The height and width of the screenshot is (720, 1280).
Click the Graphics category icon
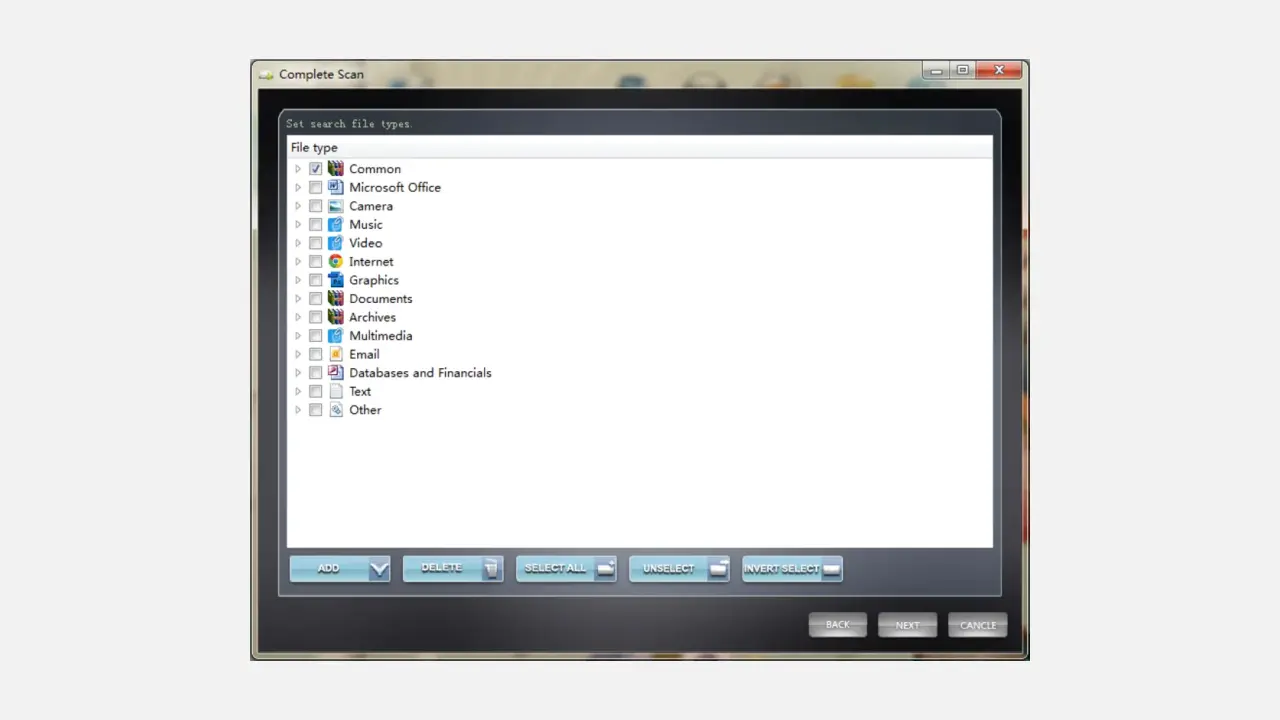pyautogui.click(x=336, y=280)
